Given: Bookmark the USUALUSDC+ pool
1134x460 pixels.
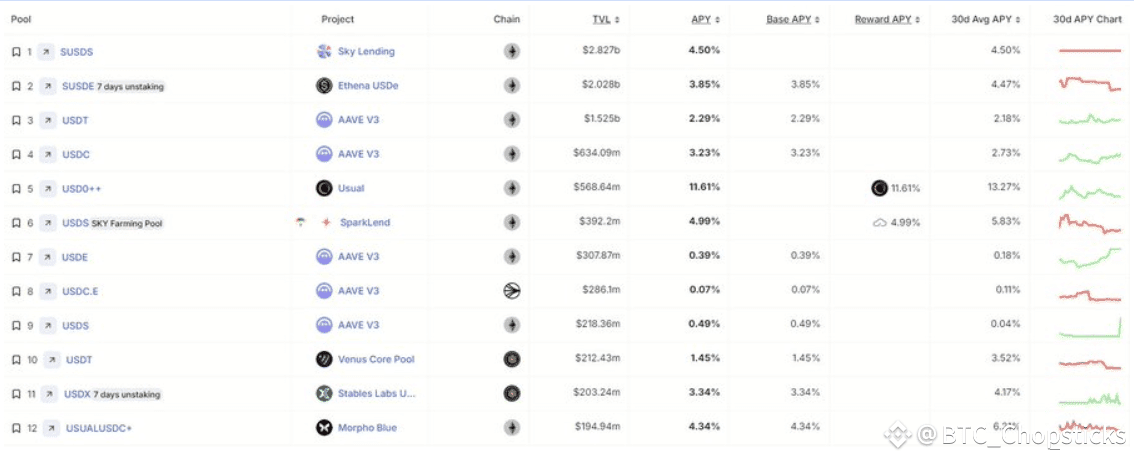Looking at the screenshot, I should [x=15, y=428].
